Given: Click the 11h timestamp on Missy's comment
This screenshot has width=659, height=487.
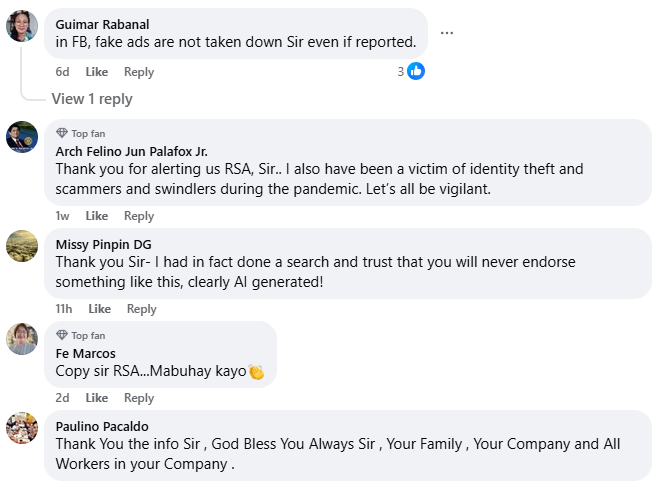Looking at the screenshot, I should coord(65,309).
